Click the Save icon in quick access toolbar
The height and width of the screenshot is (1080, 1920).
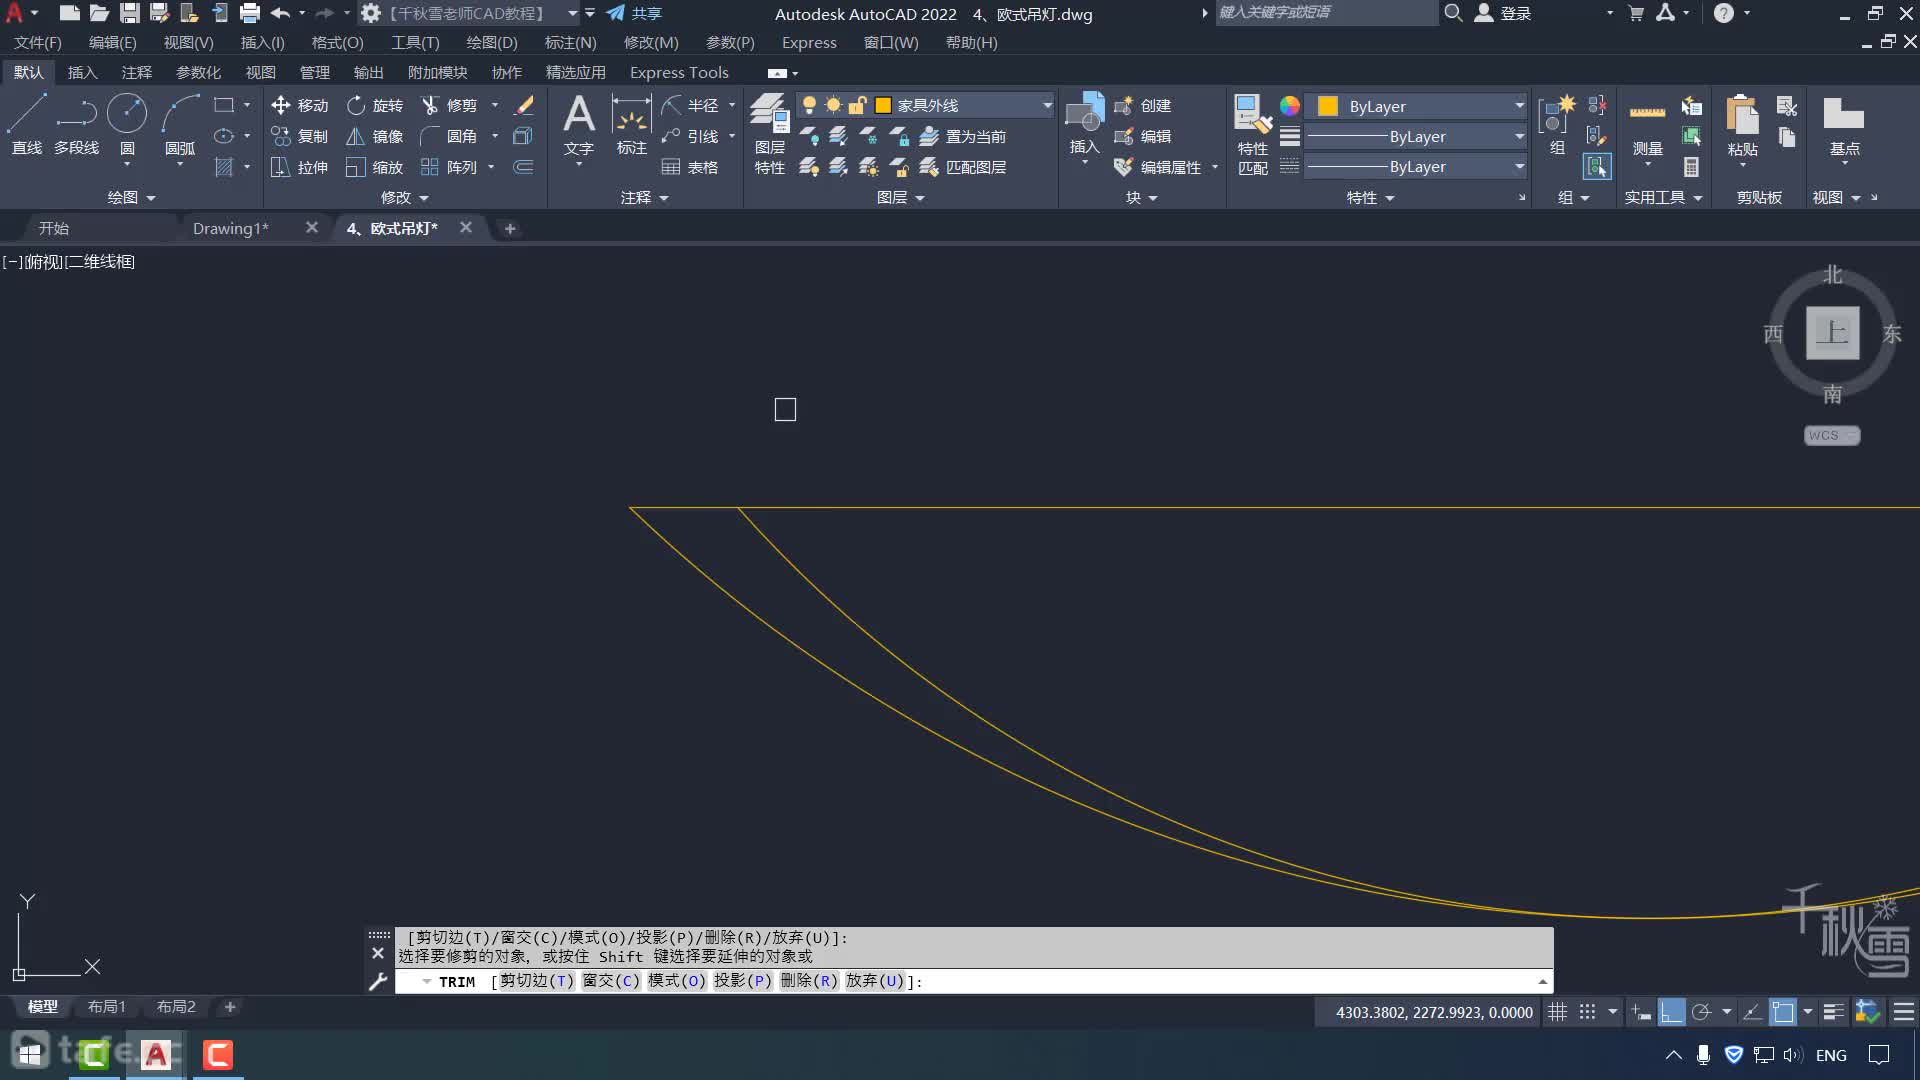pyautogui.click(x=129, y=13)
